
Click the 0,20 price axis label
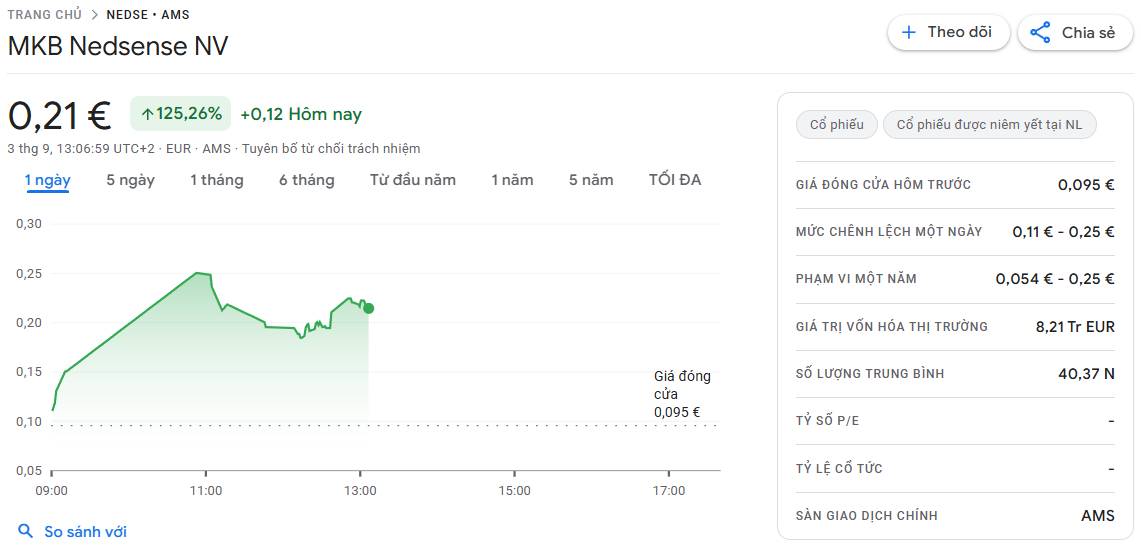29,323
